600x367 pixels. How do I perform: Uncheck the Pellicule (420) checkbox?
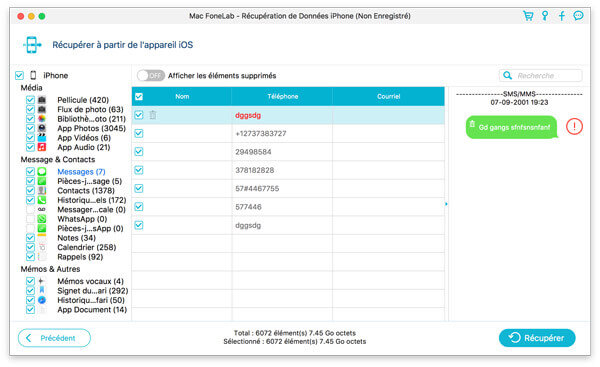(x=30, y=100)
